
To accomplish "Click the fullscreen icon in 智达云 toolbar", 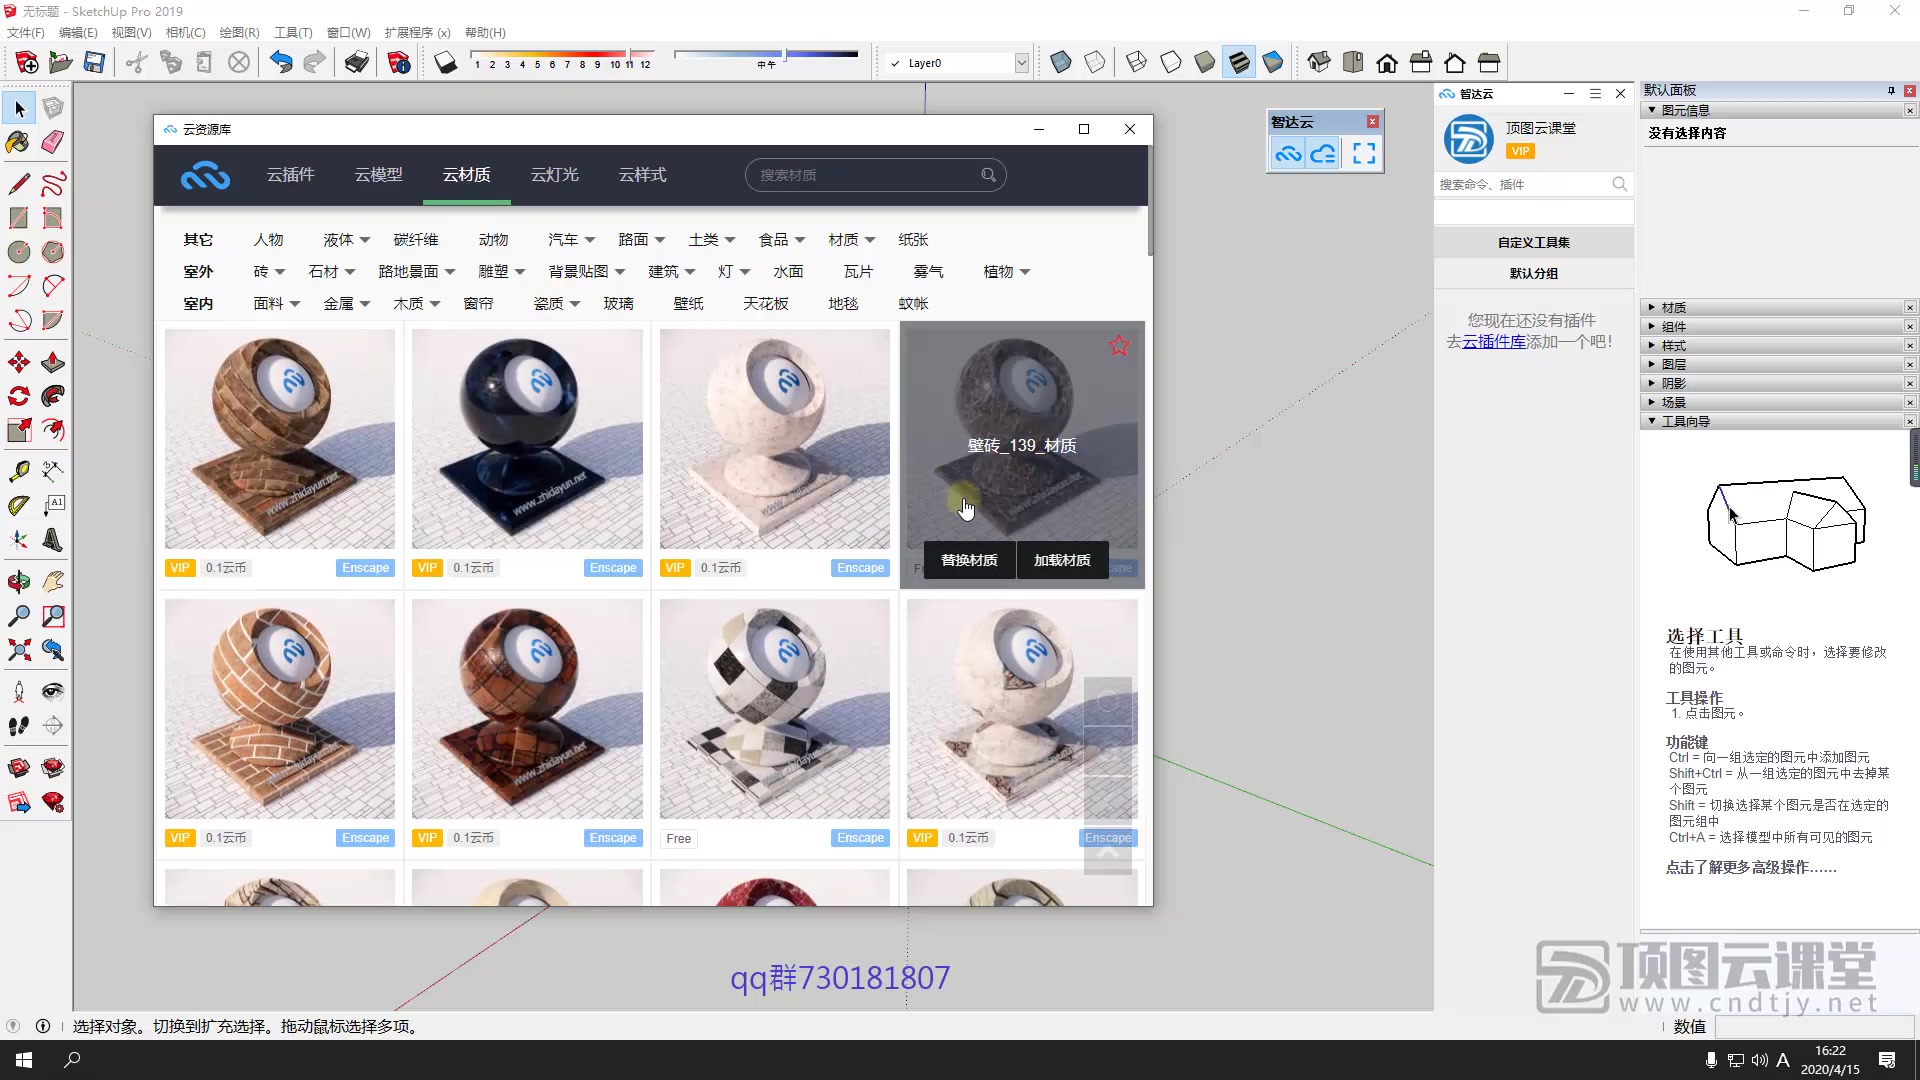I will (x=1363, y=153).
